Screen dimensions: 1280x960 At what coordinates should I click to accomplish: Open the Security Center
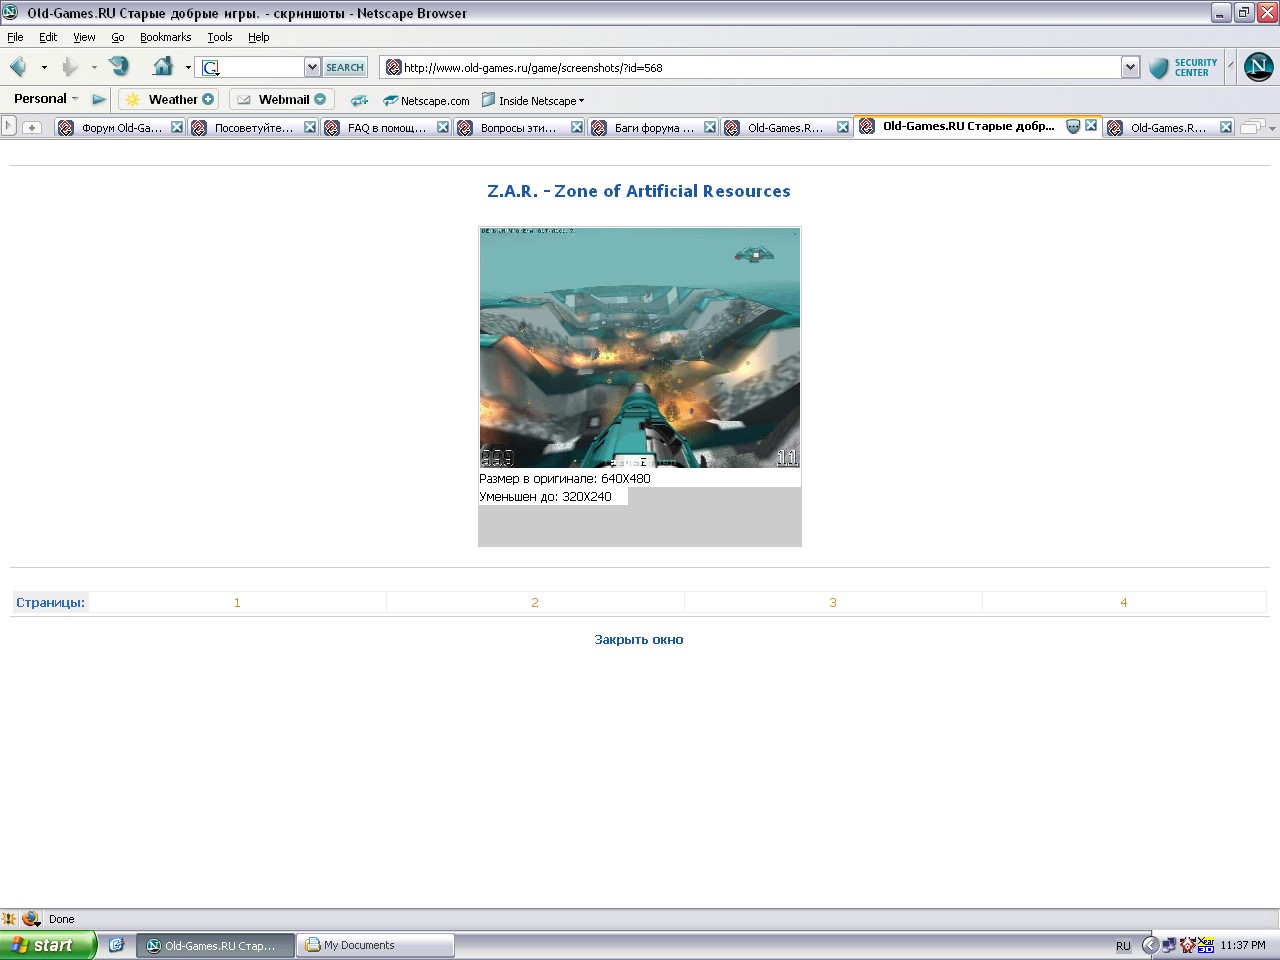(1184, 67)
